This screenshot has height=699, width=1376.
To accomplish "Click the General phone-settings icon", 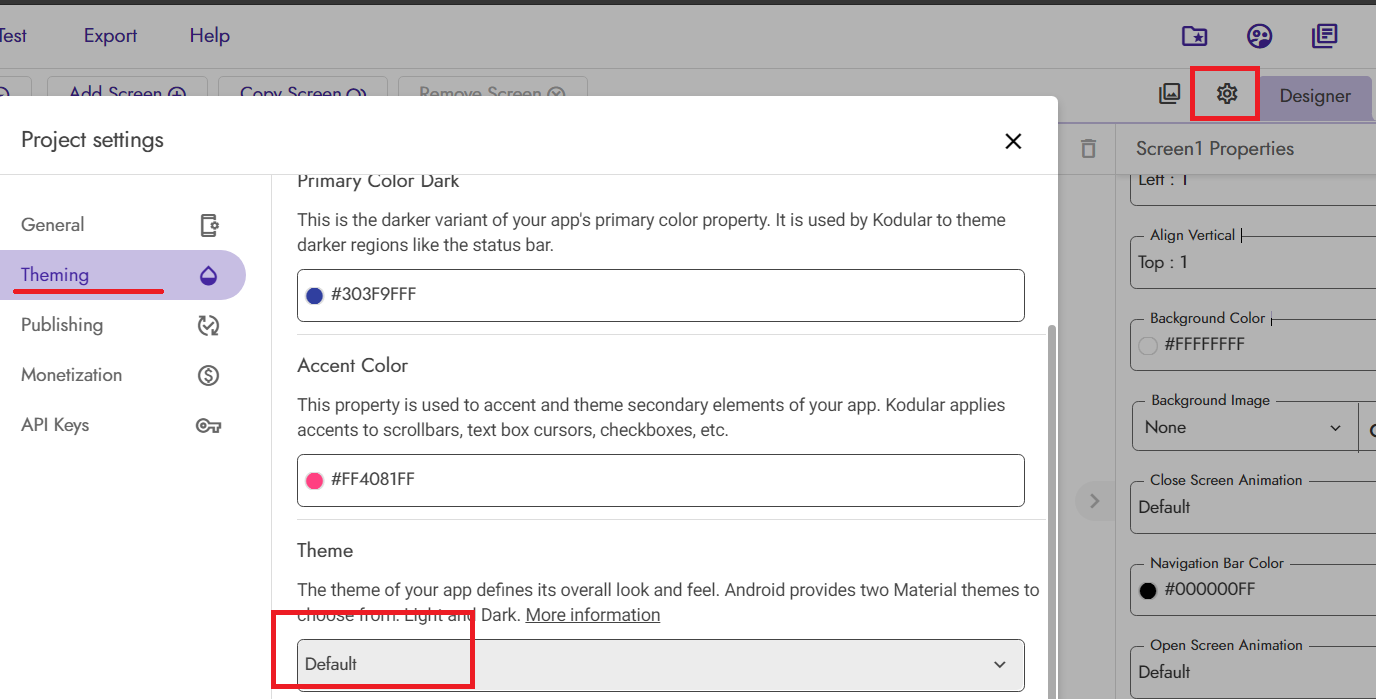I will (x=209, y=225).
